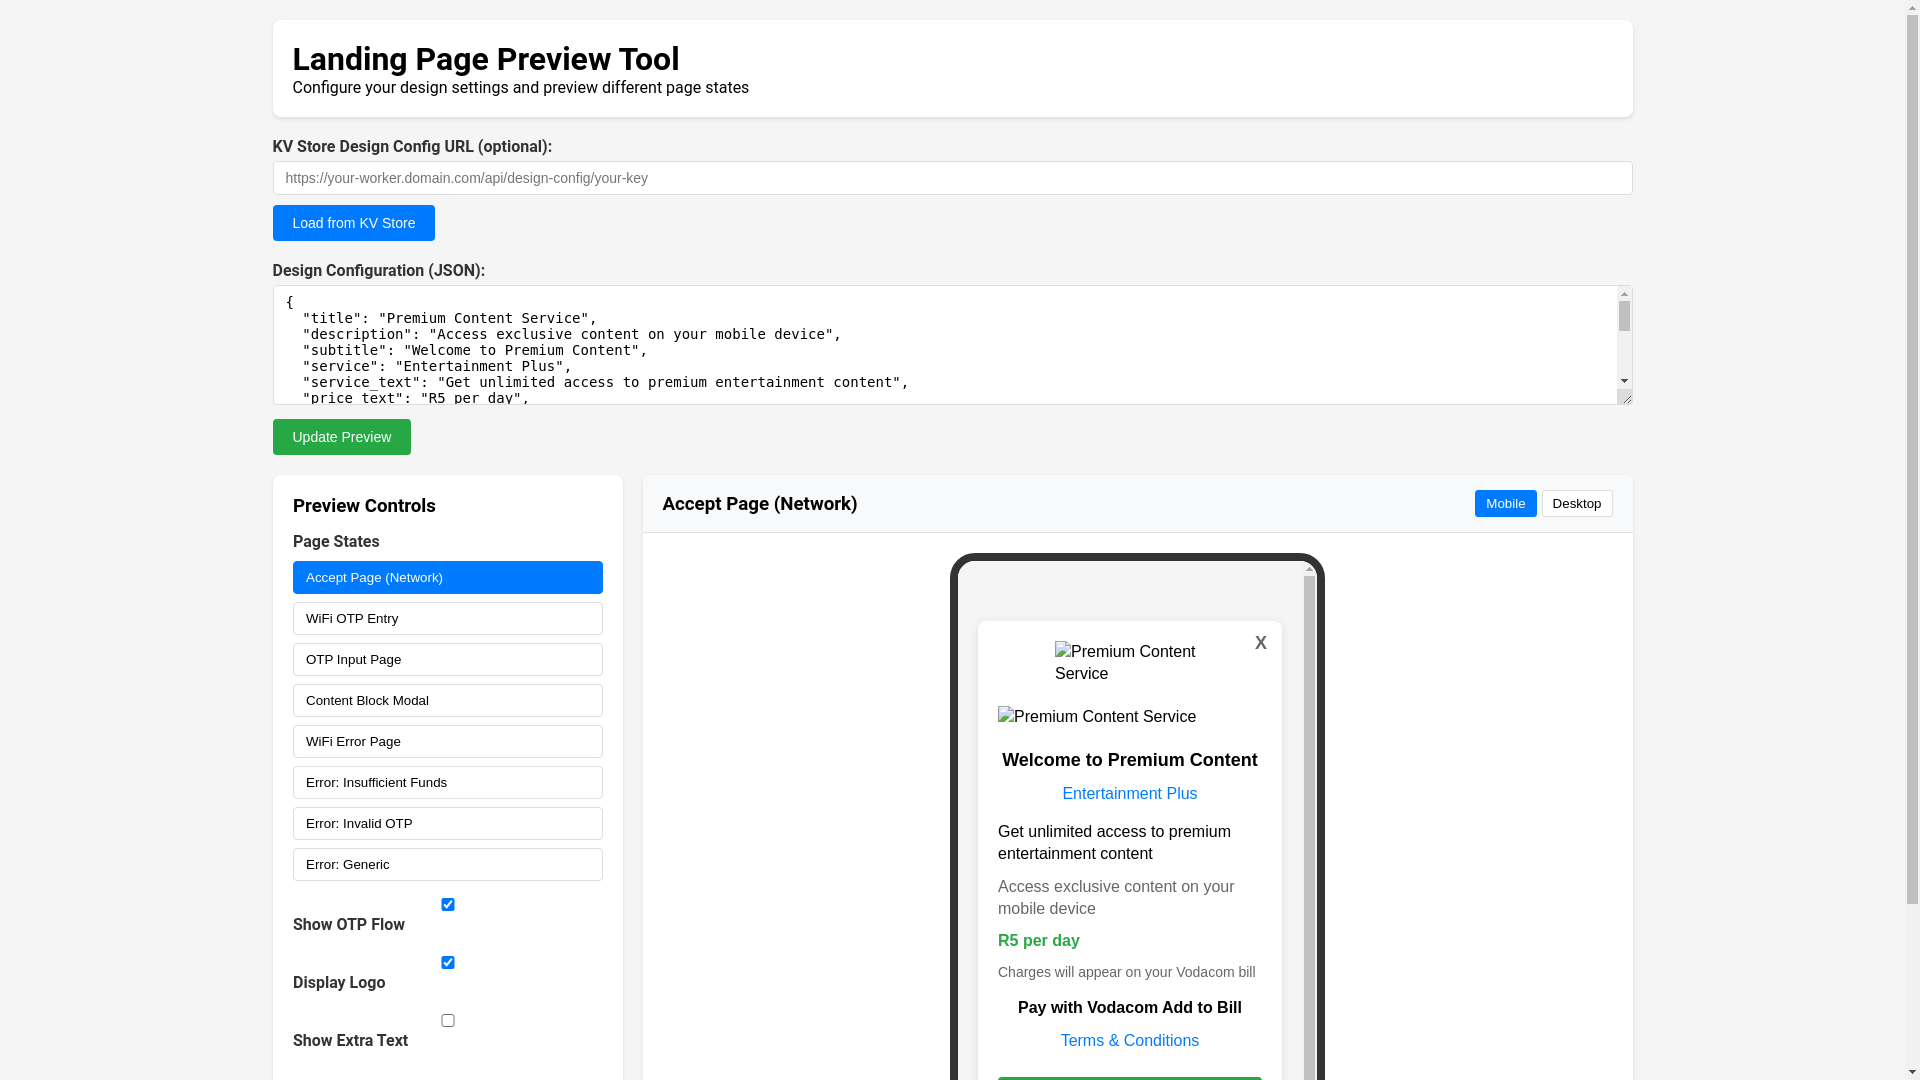
Task: Click the Accept Page (Network) preview header
Action: coord(760,504)
